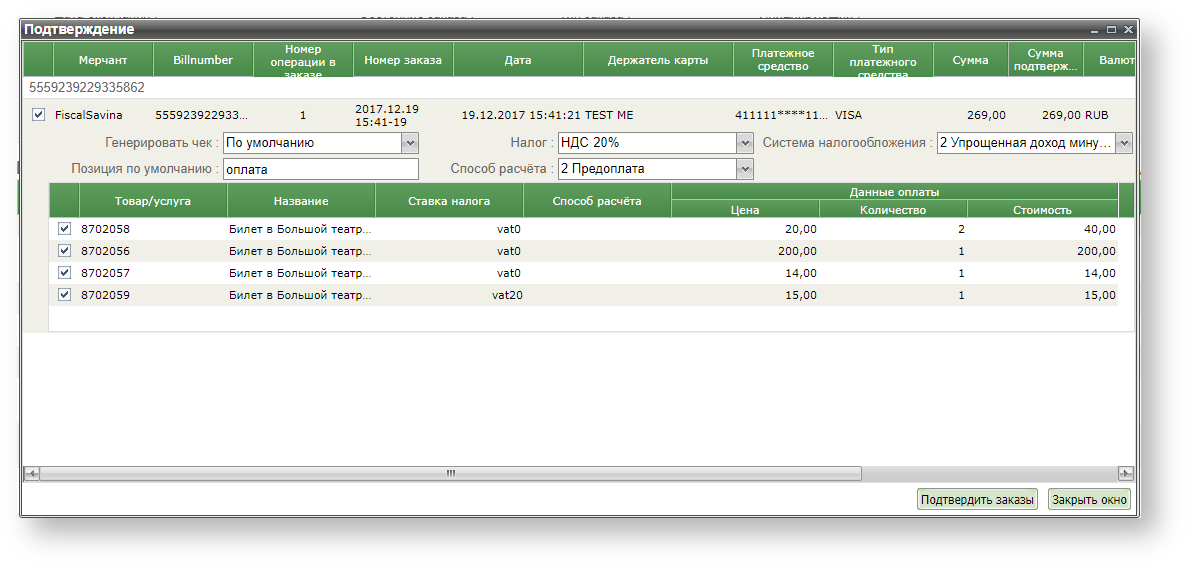Viewport: 1189px width, 566px height.
Task: Toggle checkbox for item 8702058
Action: click(x=65, y=229)
